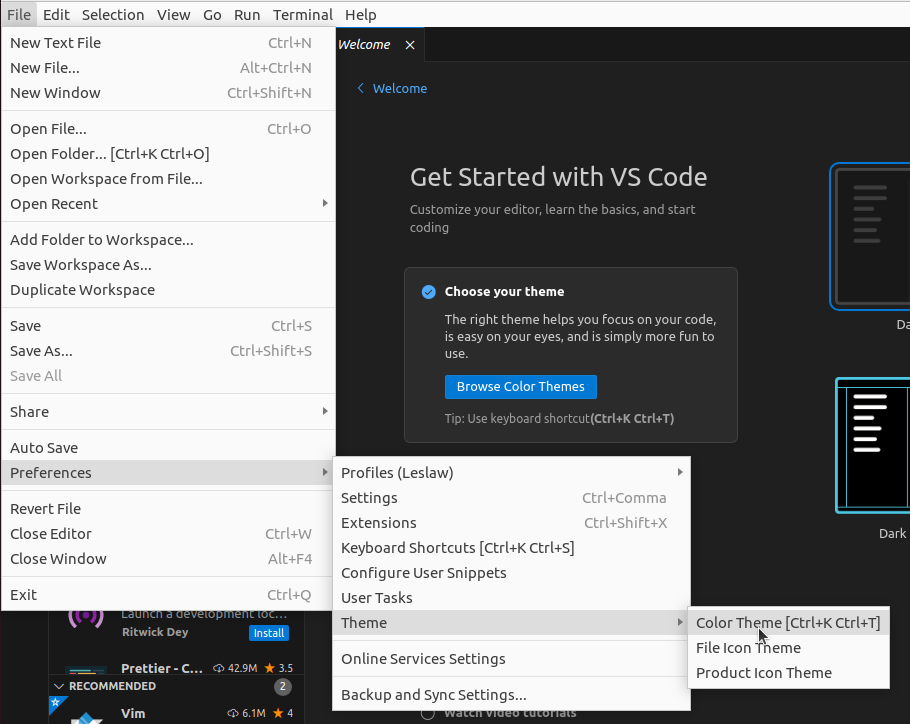Click the Prettier extension's star rating 3.5
Screen dimensions: 910x724
pyautogui.click(x=279, y=668)
